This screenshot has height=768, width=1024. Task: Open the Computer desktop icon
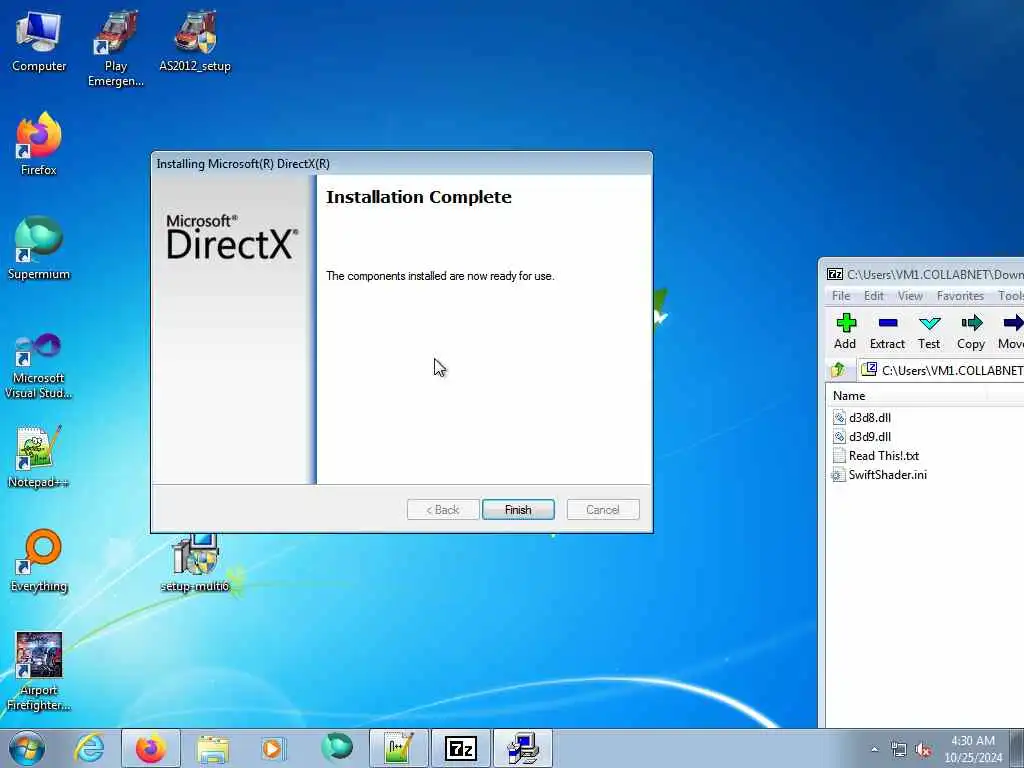coord(39,42)
